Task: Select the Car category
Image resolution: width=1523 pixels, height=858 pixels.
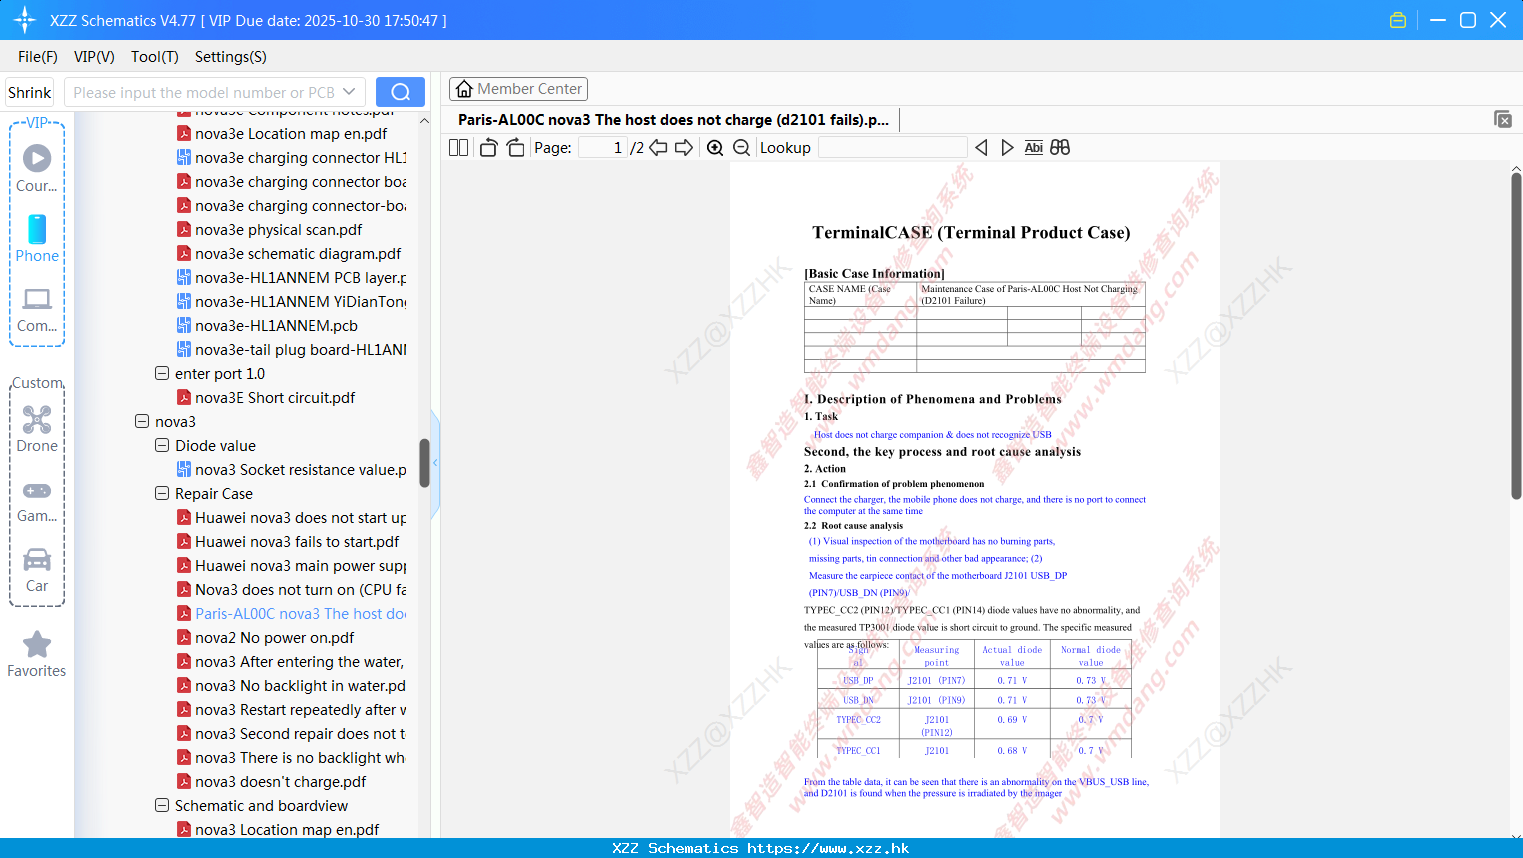Action: tap(37, 569)
